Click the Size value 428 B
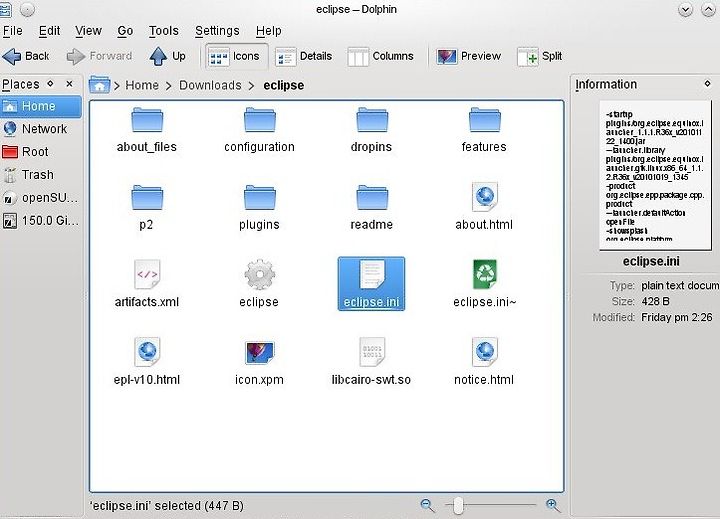Image resolution: width=720 pixels, height=519 pixels. (655, 302)
